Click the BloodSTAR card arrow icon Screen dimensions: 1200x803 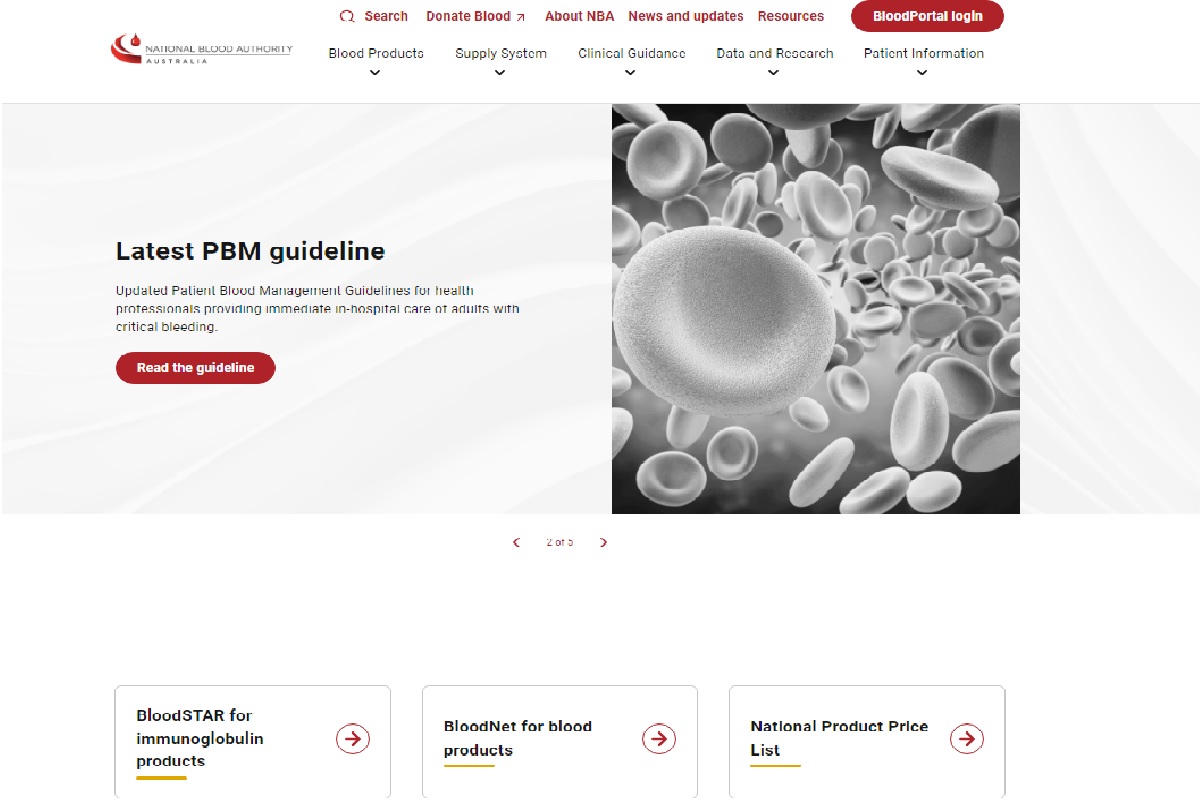tap(353, 739)
